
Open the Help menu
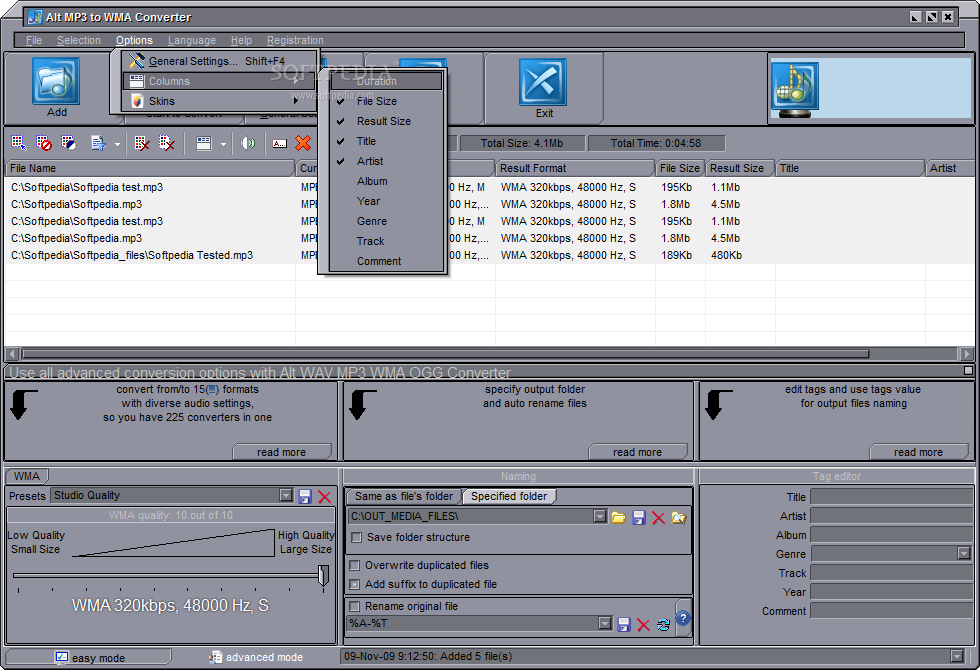point(241,40)
